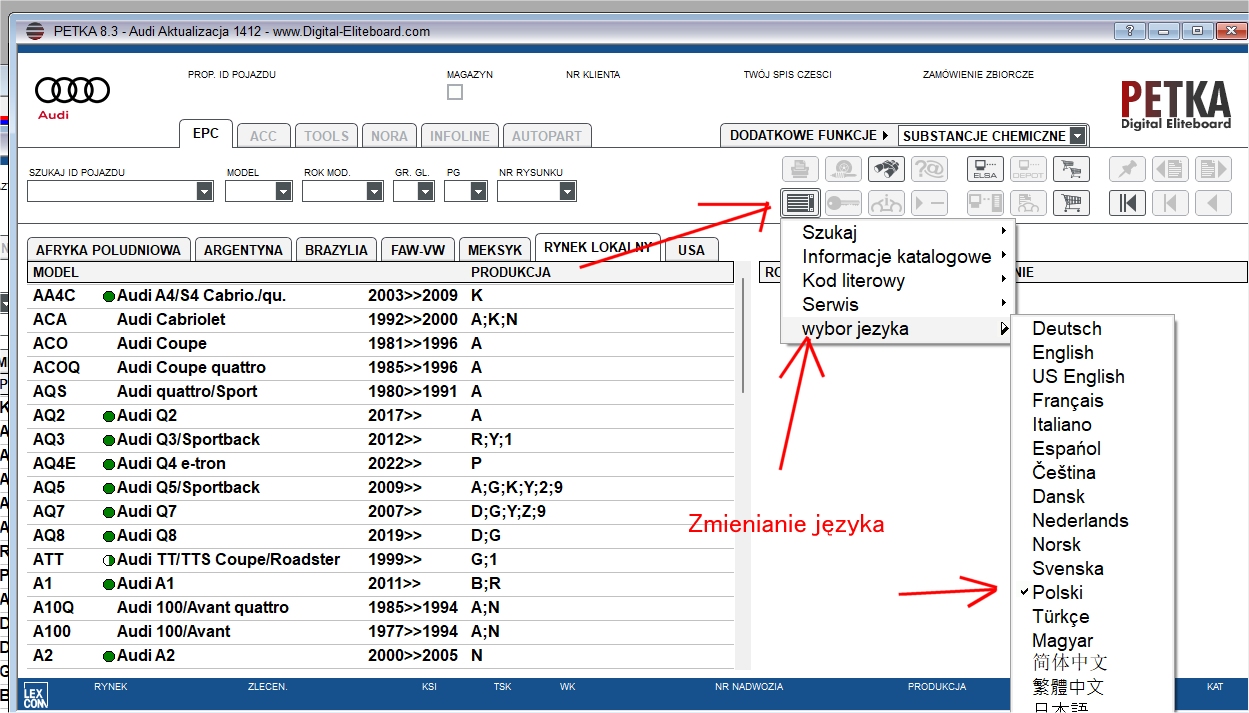Switch to the BRAZYLIA market tab

click(x=336, y=250)
